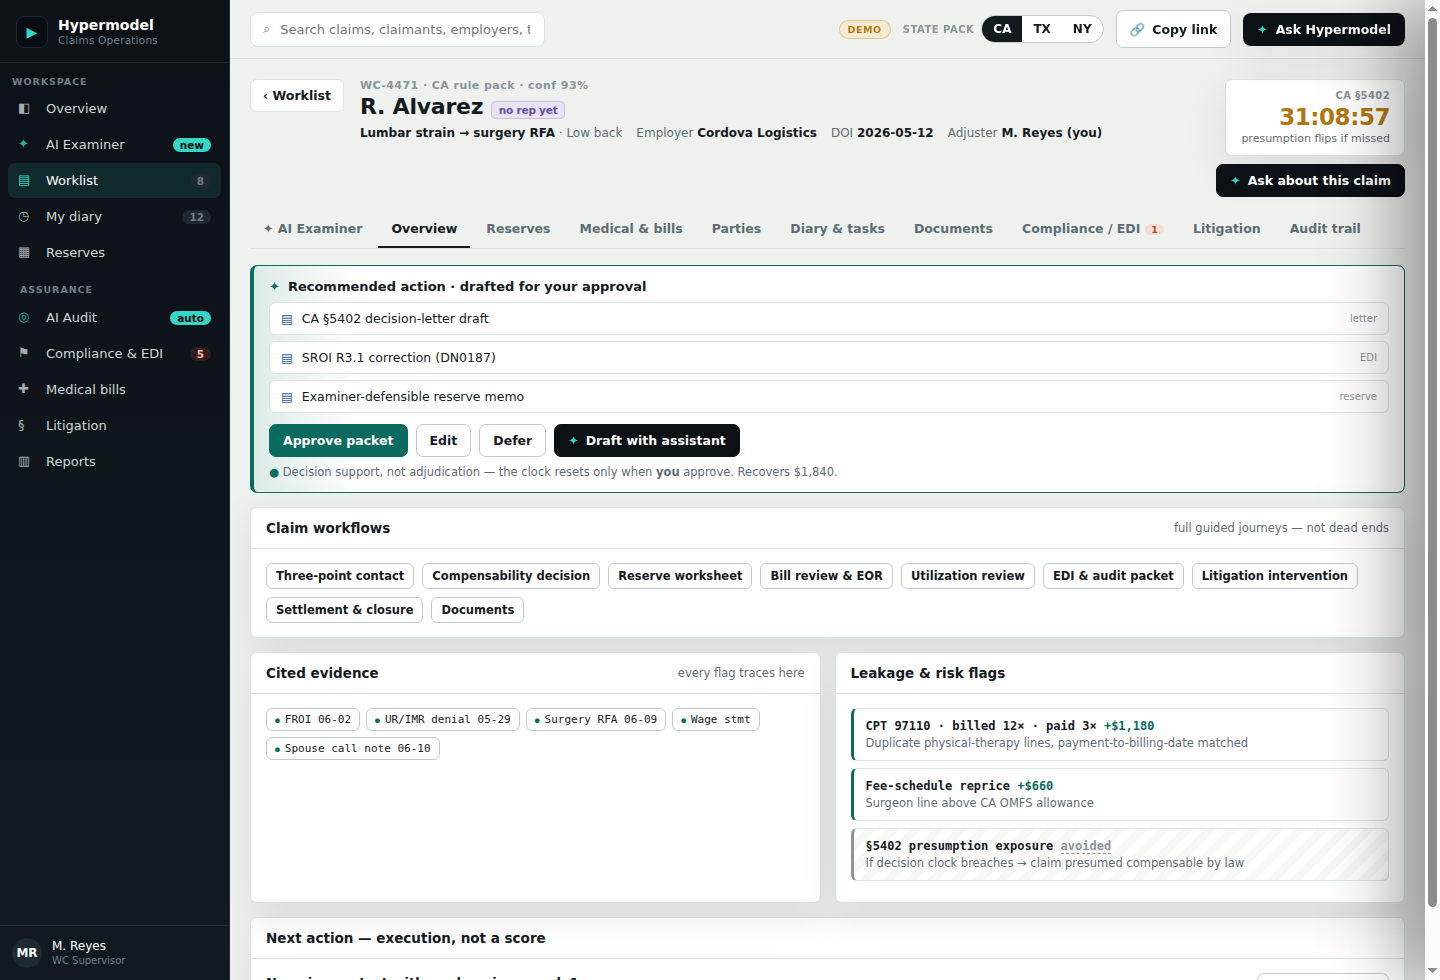Switch state pack to TX
Image resolution: width=1440 pixels, height=980 pixels.
pos(1042,29)
